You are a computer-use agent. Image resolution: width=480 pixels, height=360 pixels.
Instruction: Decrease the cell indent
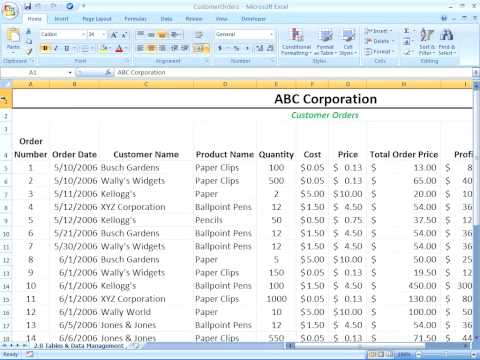coord(174,48)
